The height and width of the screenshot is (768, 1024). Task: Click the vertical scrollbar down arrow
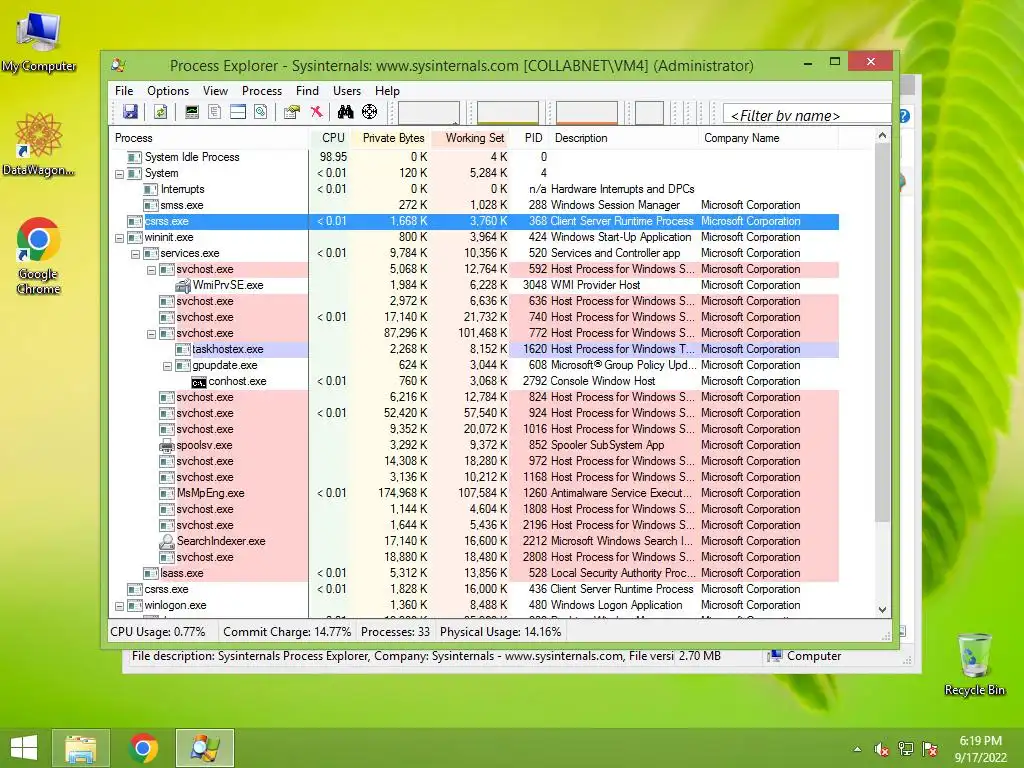[882, 609]
